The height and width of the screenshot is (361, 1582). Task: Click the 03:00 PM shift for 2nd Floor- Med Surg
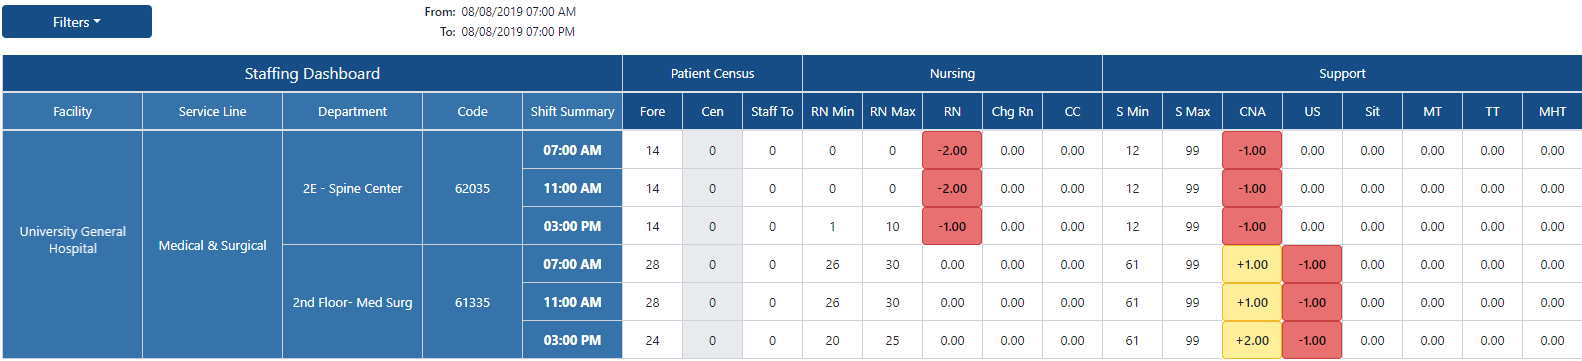click(x=572, y=340)
